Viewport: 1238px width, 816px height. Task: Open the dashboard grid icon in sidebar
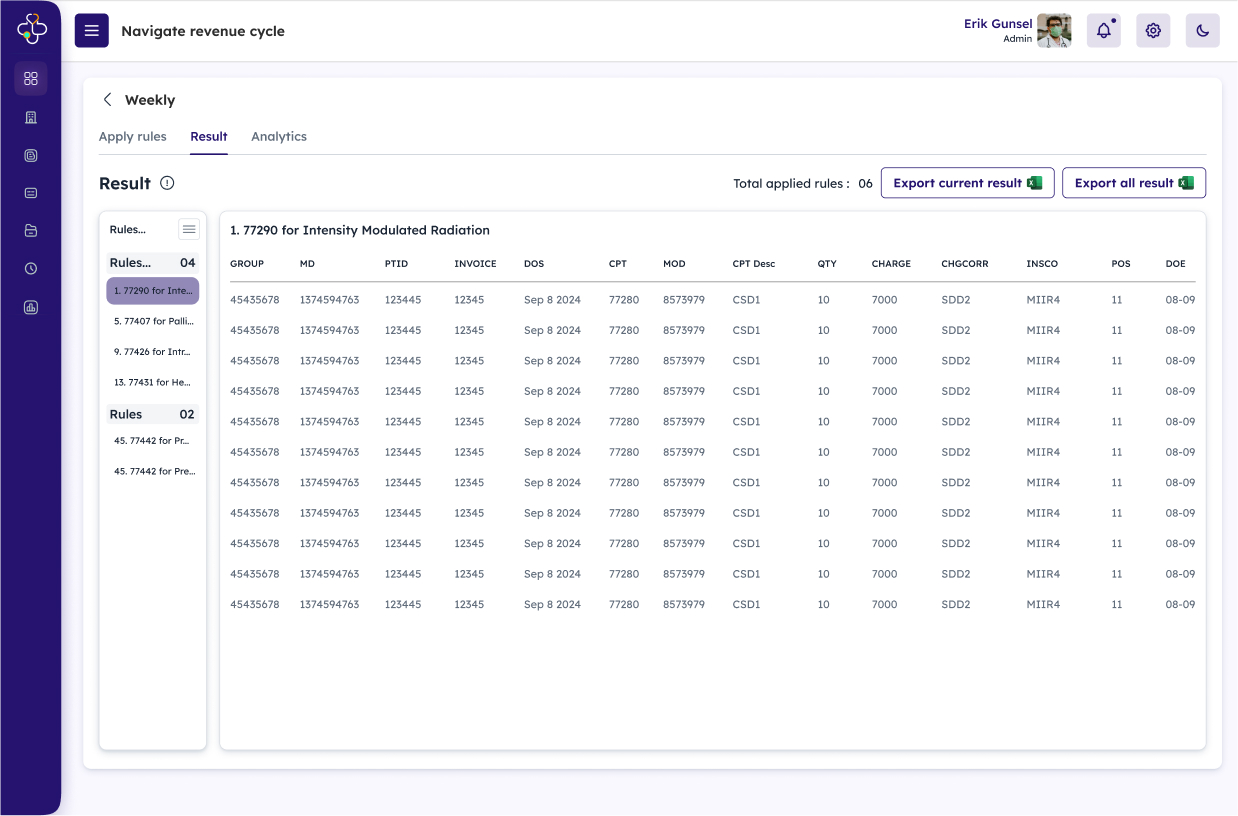[x=31, y=78]
